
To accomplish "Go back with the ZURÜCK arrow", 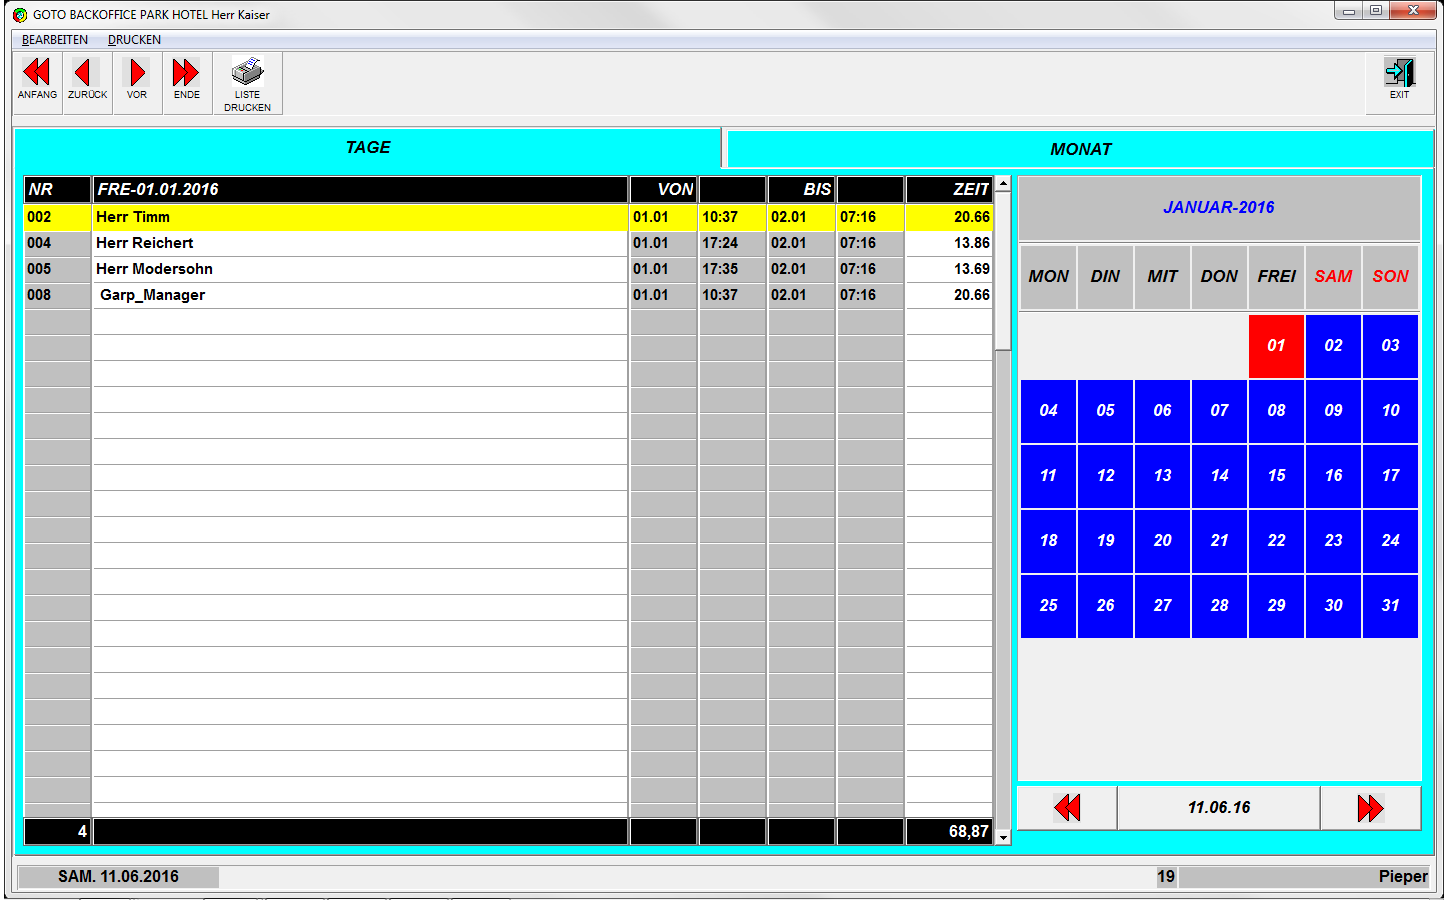I will click(87, 73).
